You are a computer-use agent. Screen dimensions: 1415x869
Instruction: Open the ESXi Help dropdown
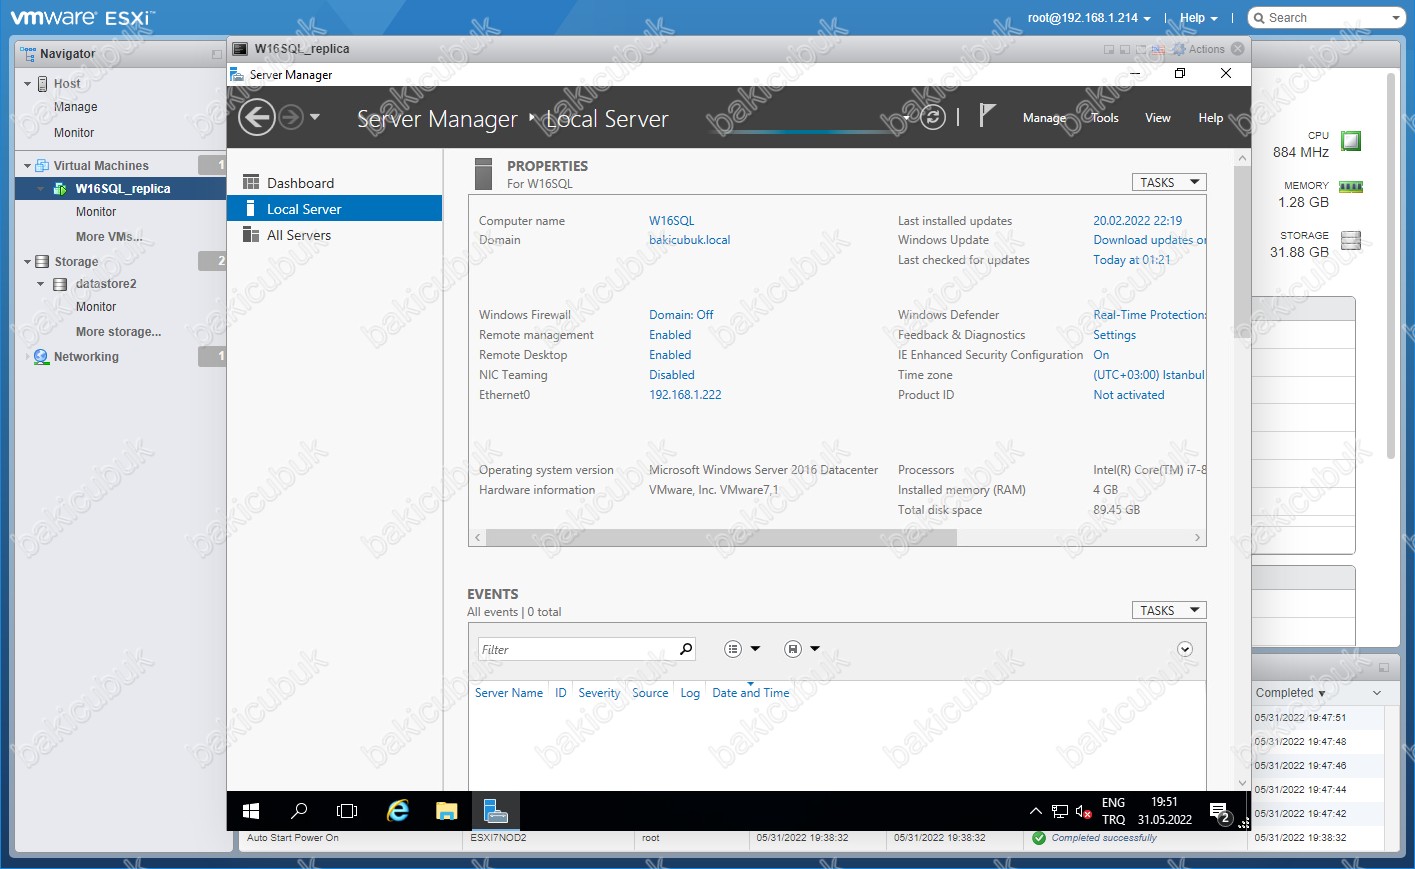(1198, 18)
